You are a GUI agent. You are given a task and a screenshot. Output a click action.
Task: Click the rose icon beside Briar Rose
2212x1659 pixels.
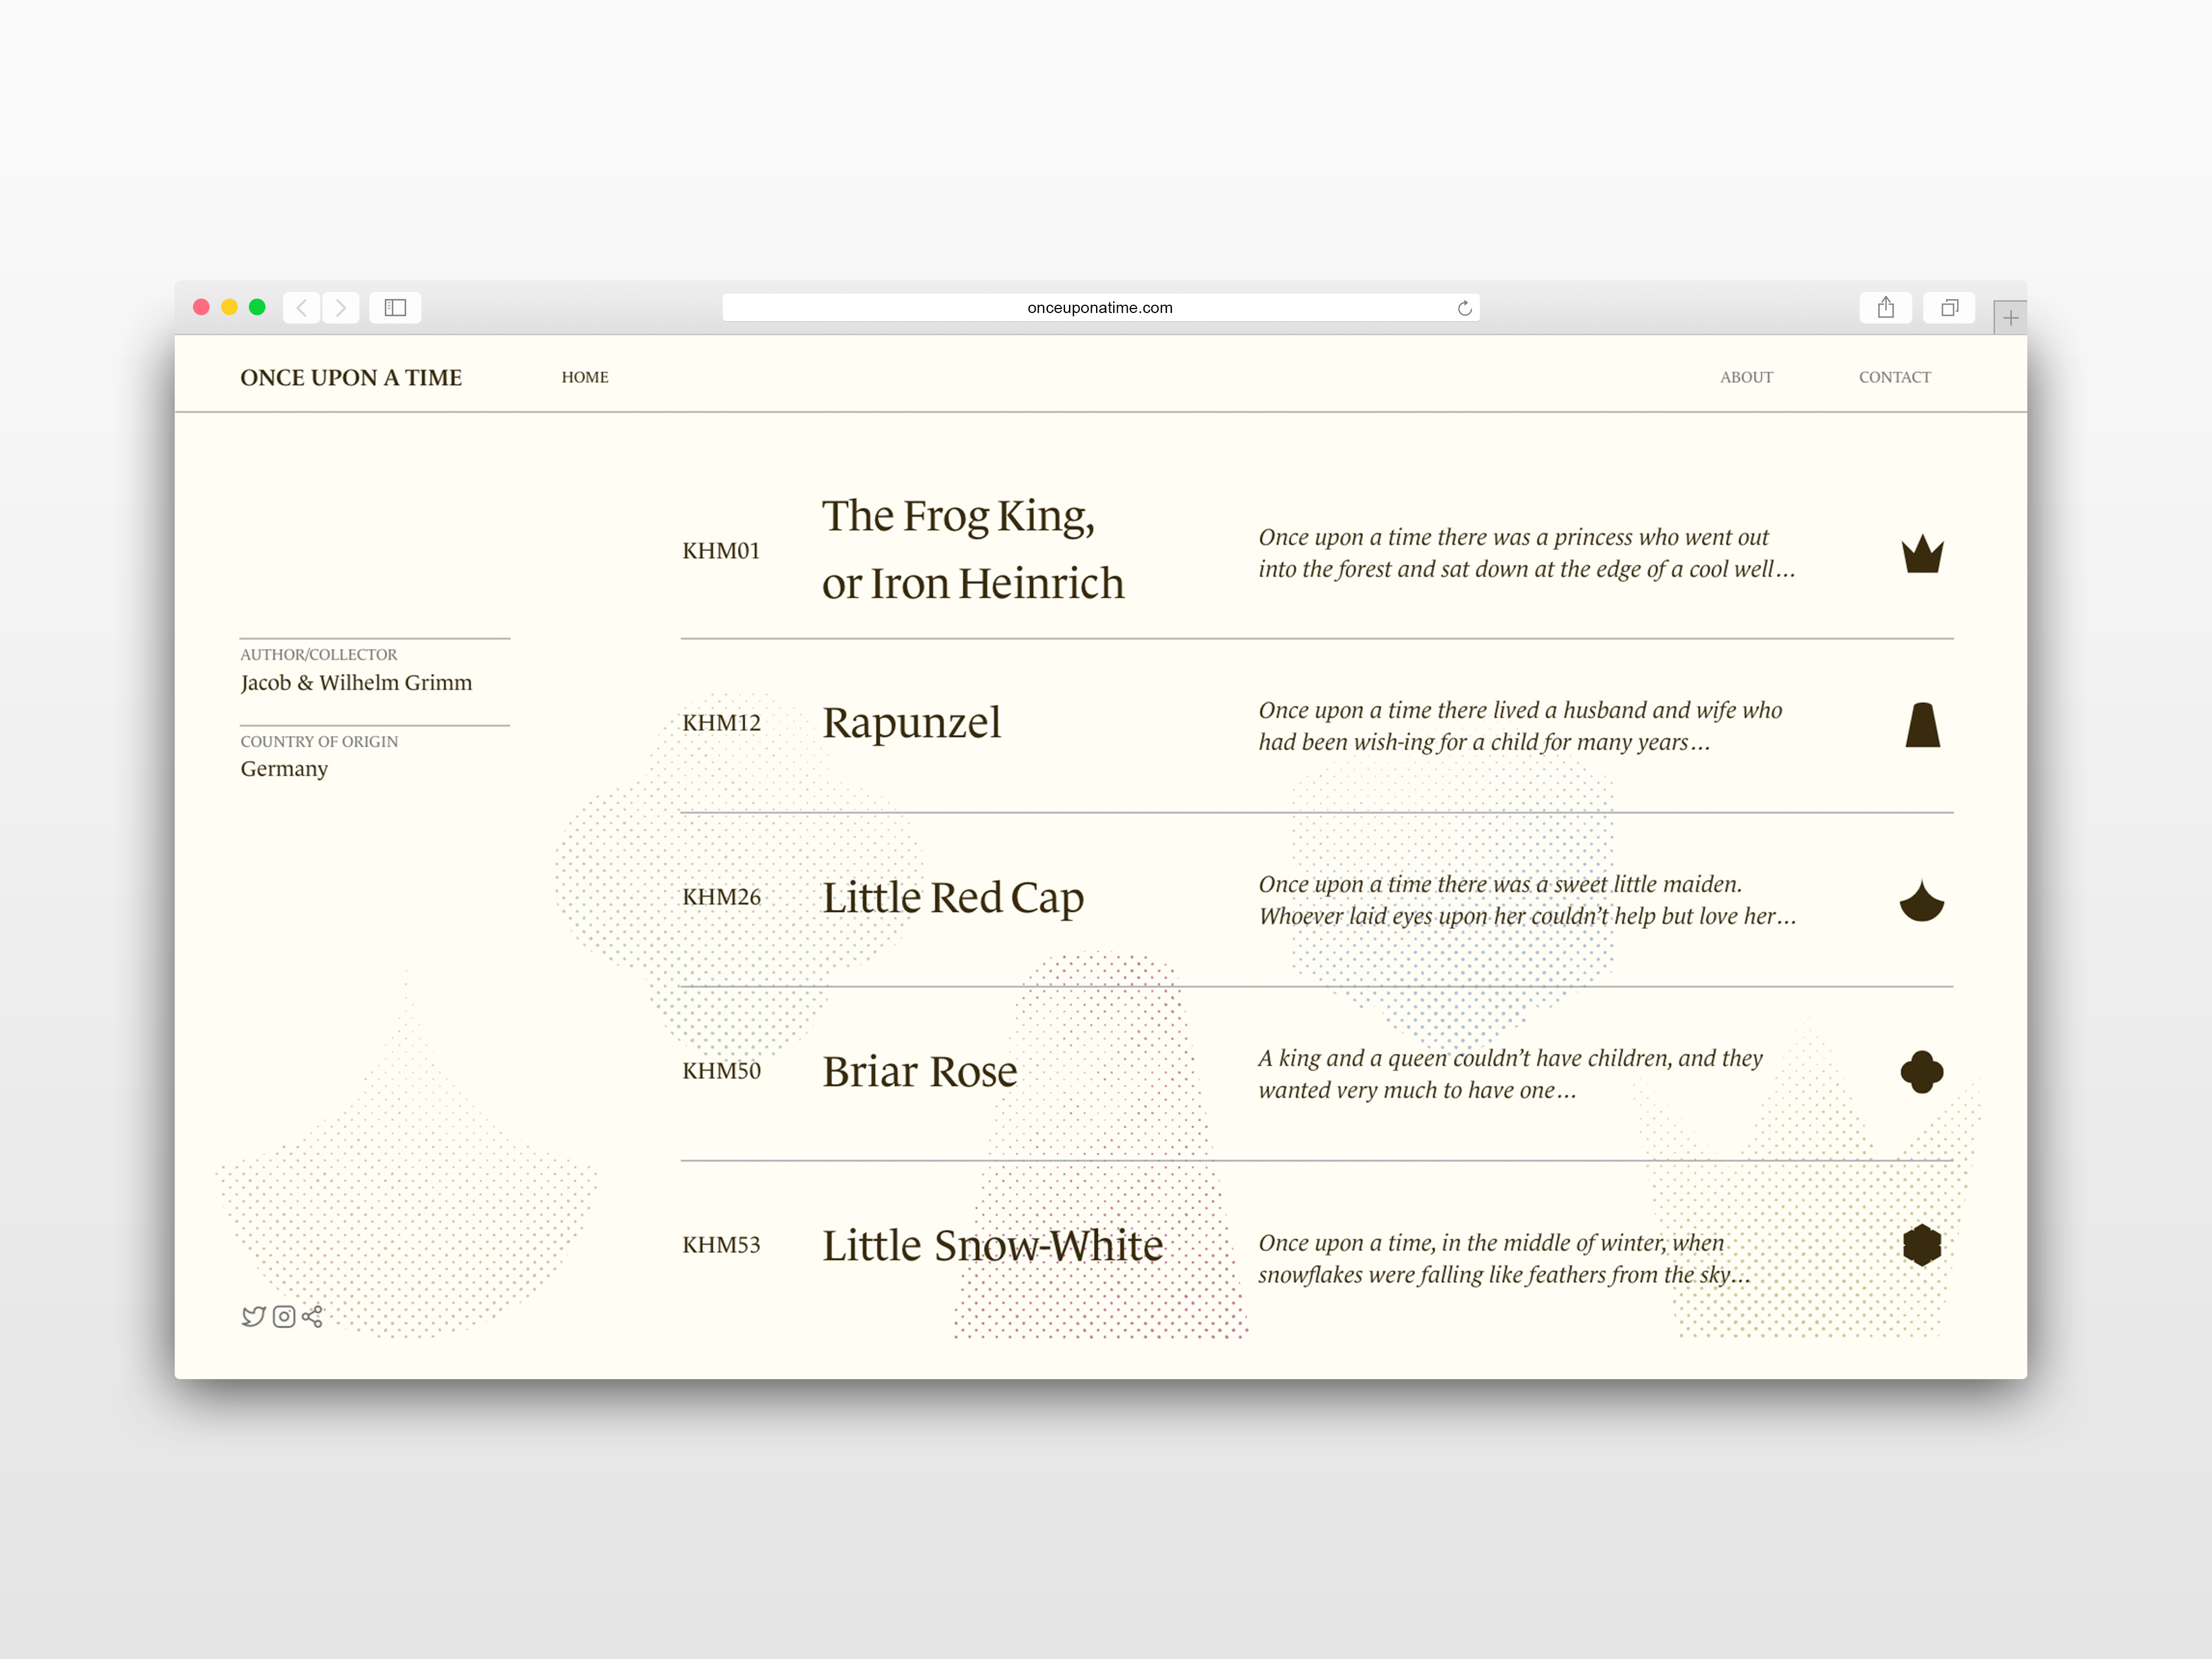1921,1072
